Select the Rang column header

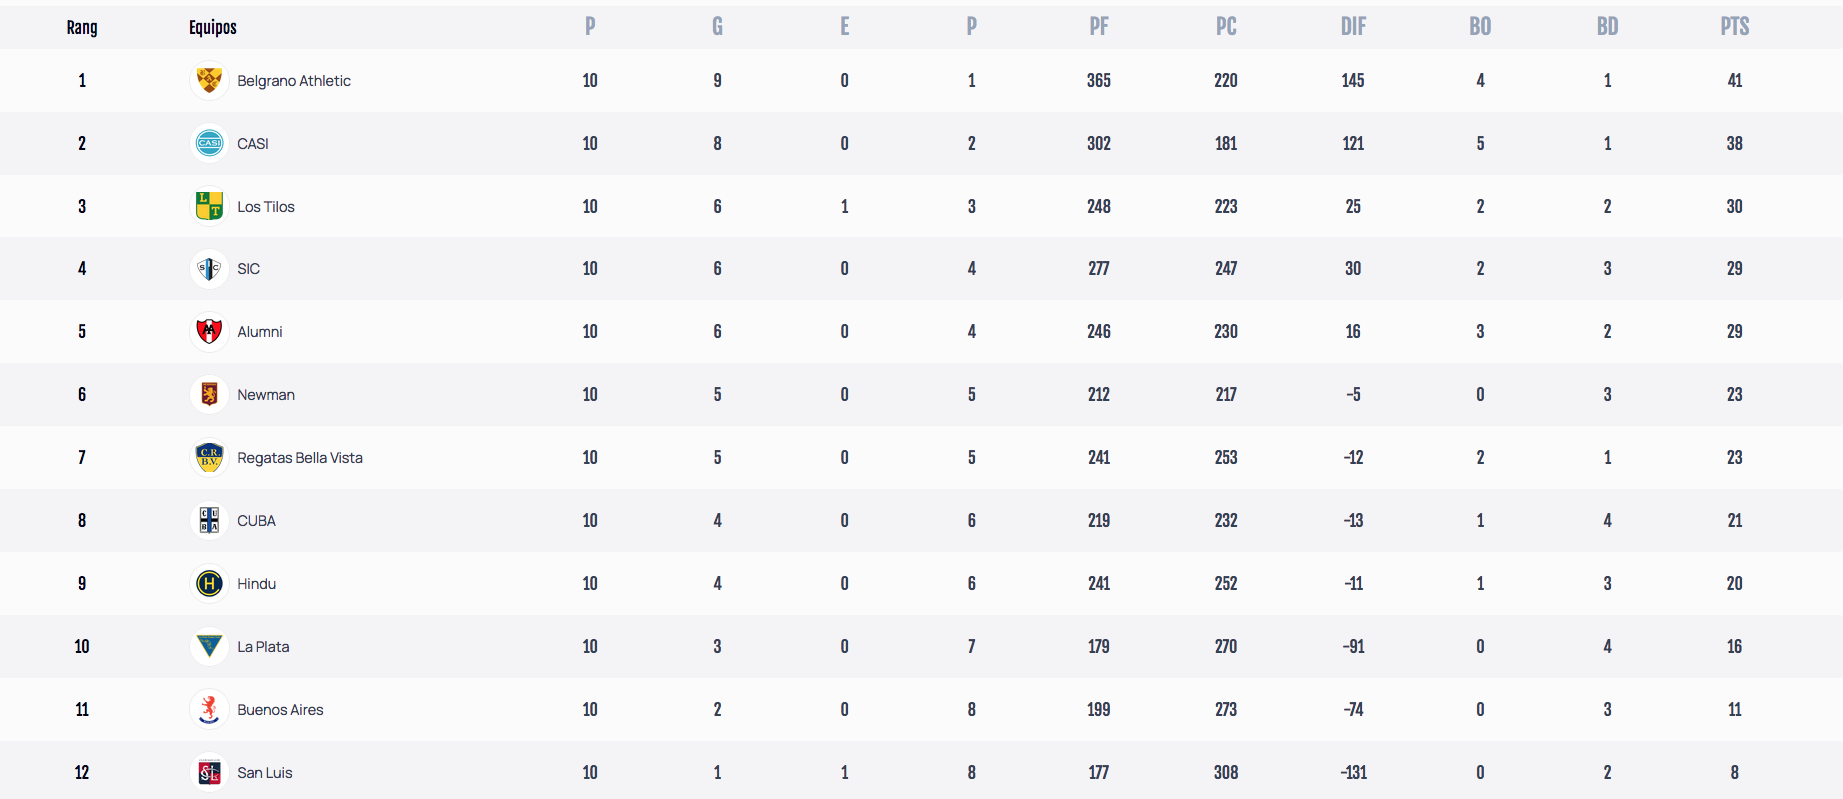(82, 27)
